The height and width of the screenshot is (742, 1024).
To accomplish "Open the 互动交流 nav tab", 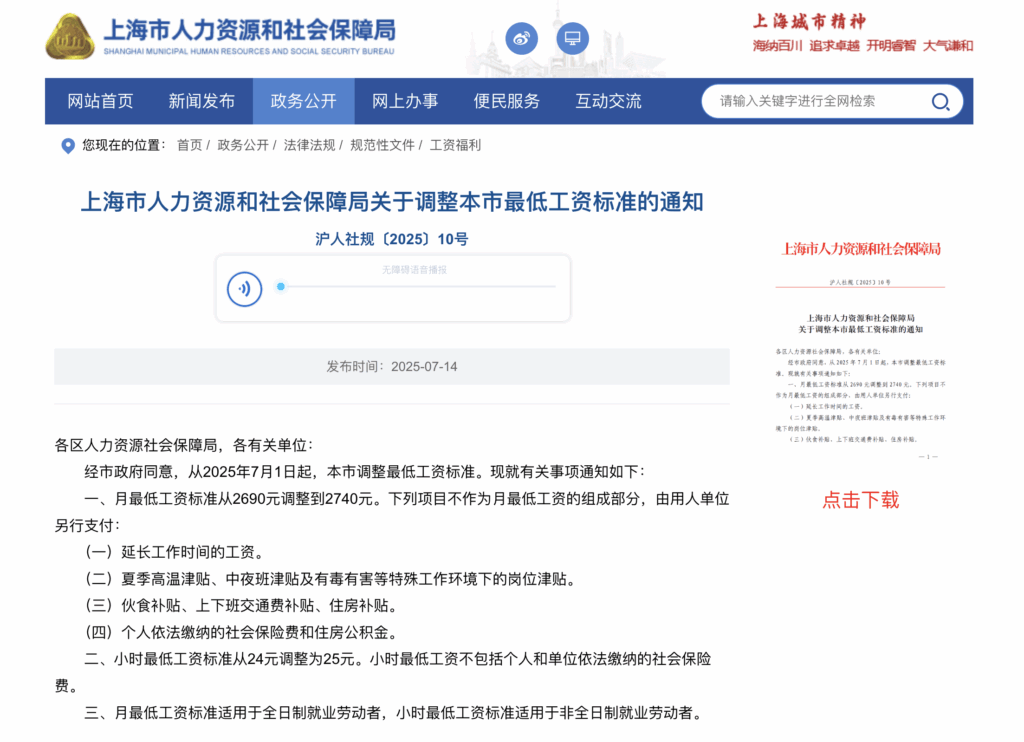I will (x=608, y=101).
